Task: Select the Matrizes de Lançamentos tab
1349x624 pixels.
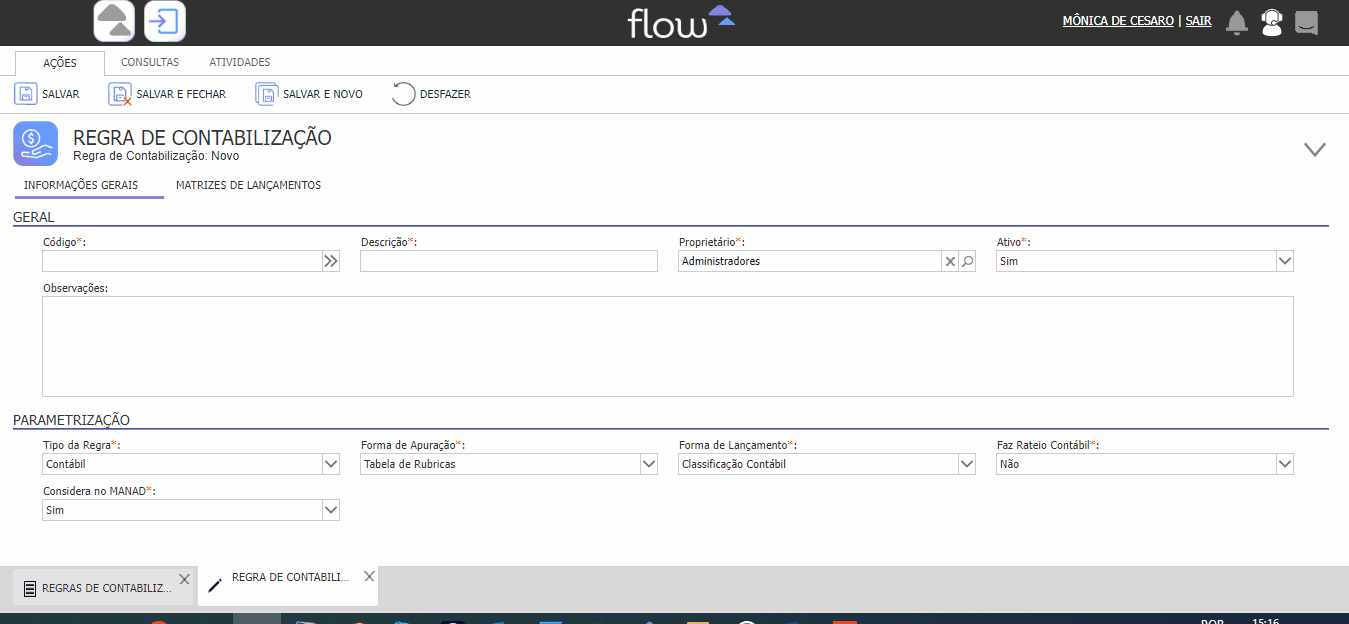Action: pyautogui.click(x=248, y=186)
